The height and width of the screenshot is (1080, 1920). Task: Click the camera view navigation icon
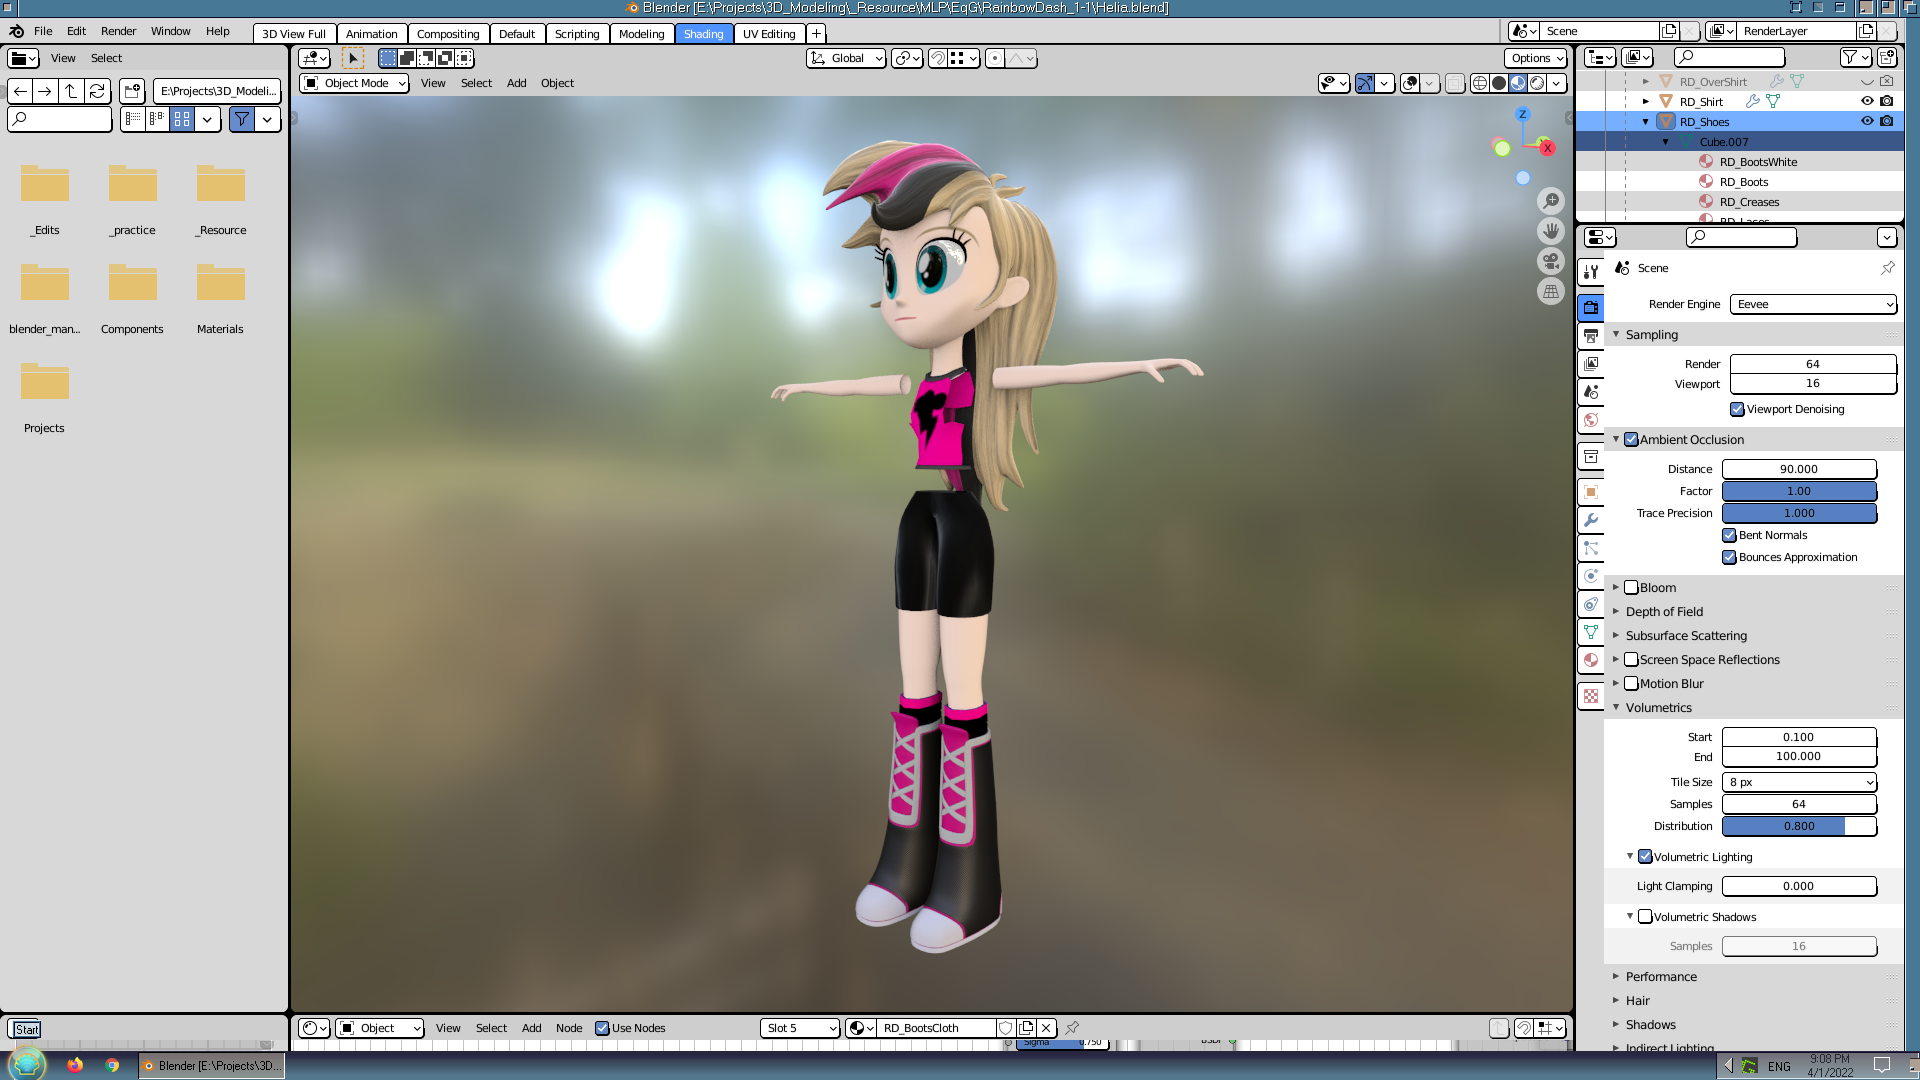[1551, 261]
